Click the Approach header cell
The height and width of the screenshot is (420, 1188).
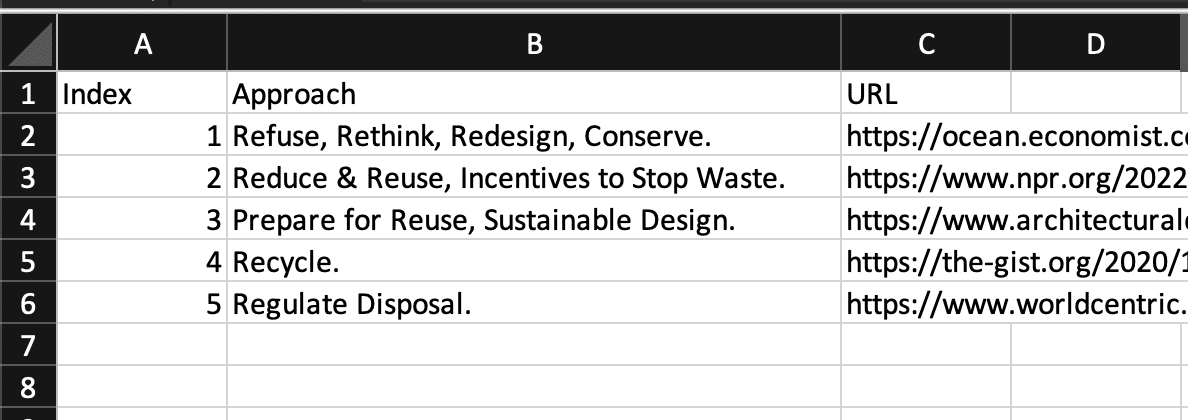(x=534, y=94)
